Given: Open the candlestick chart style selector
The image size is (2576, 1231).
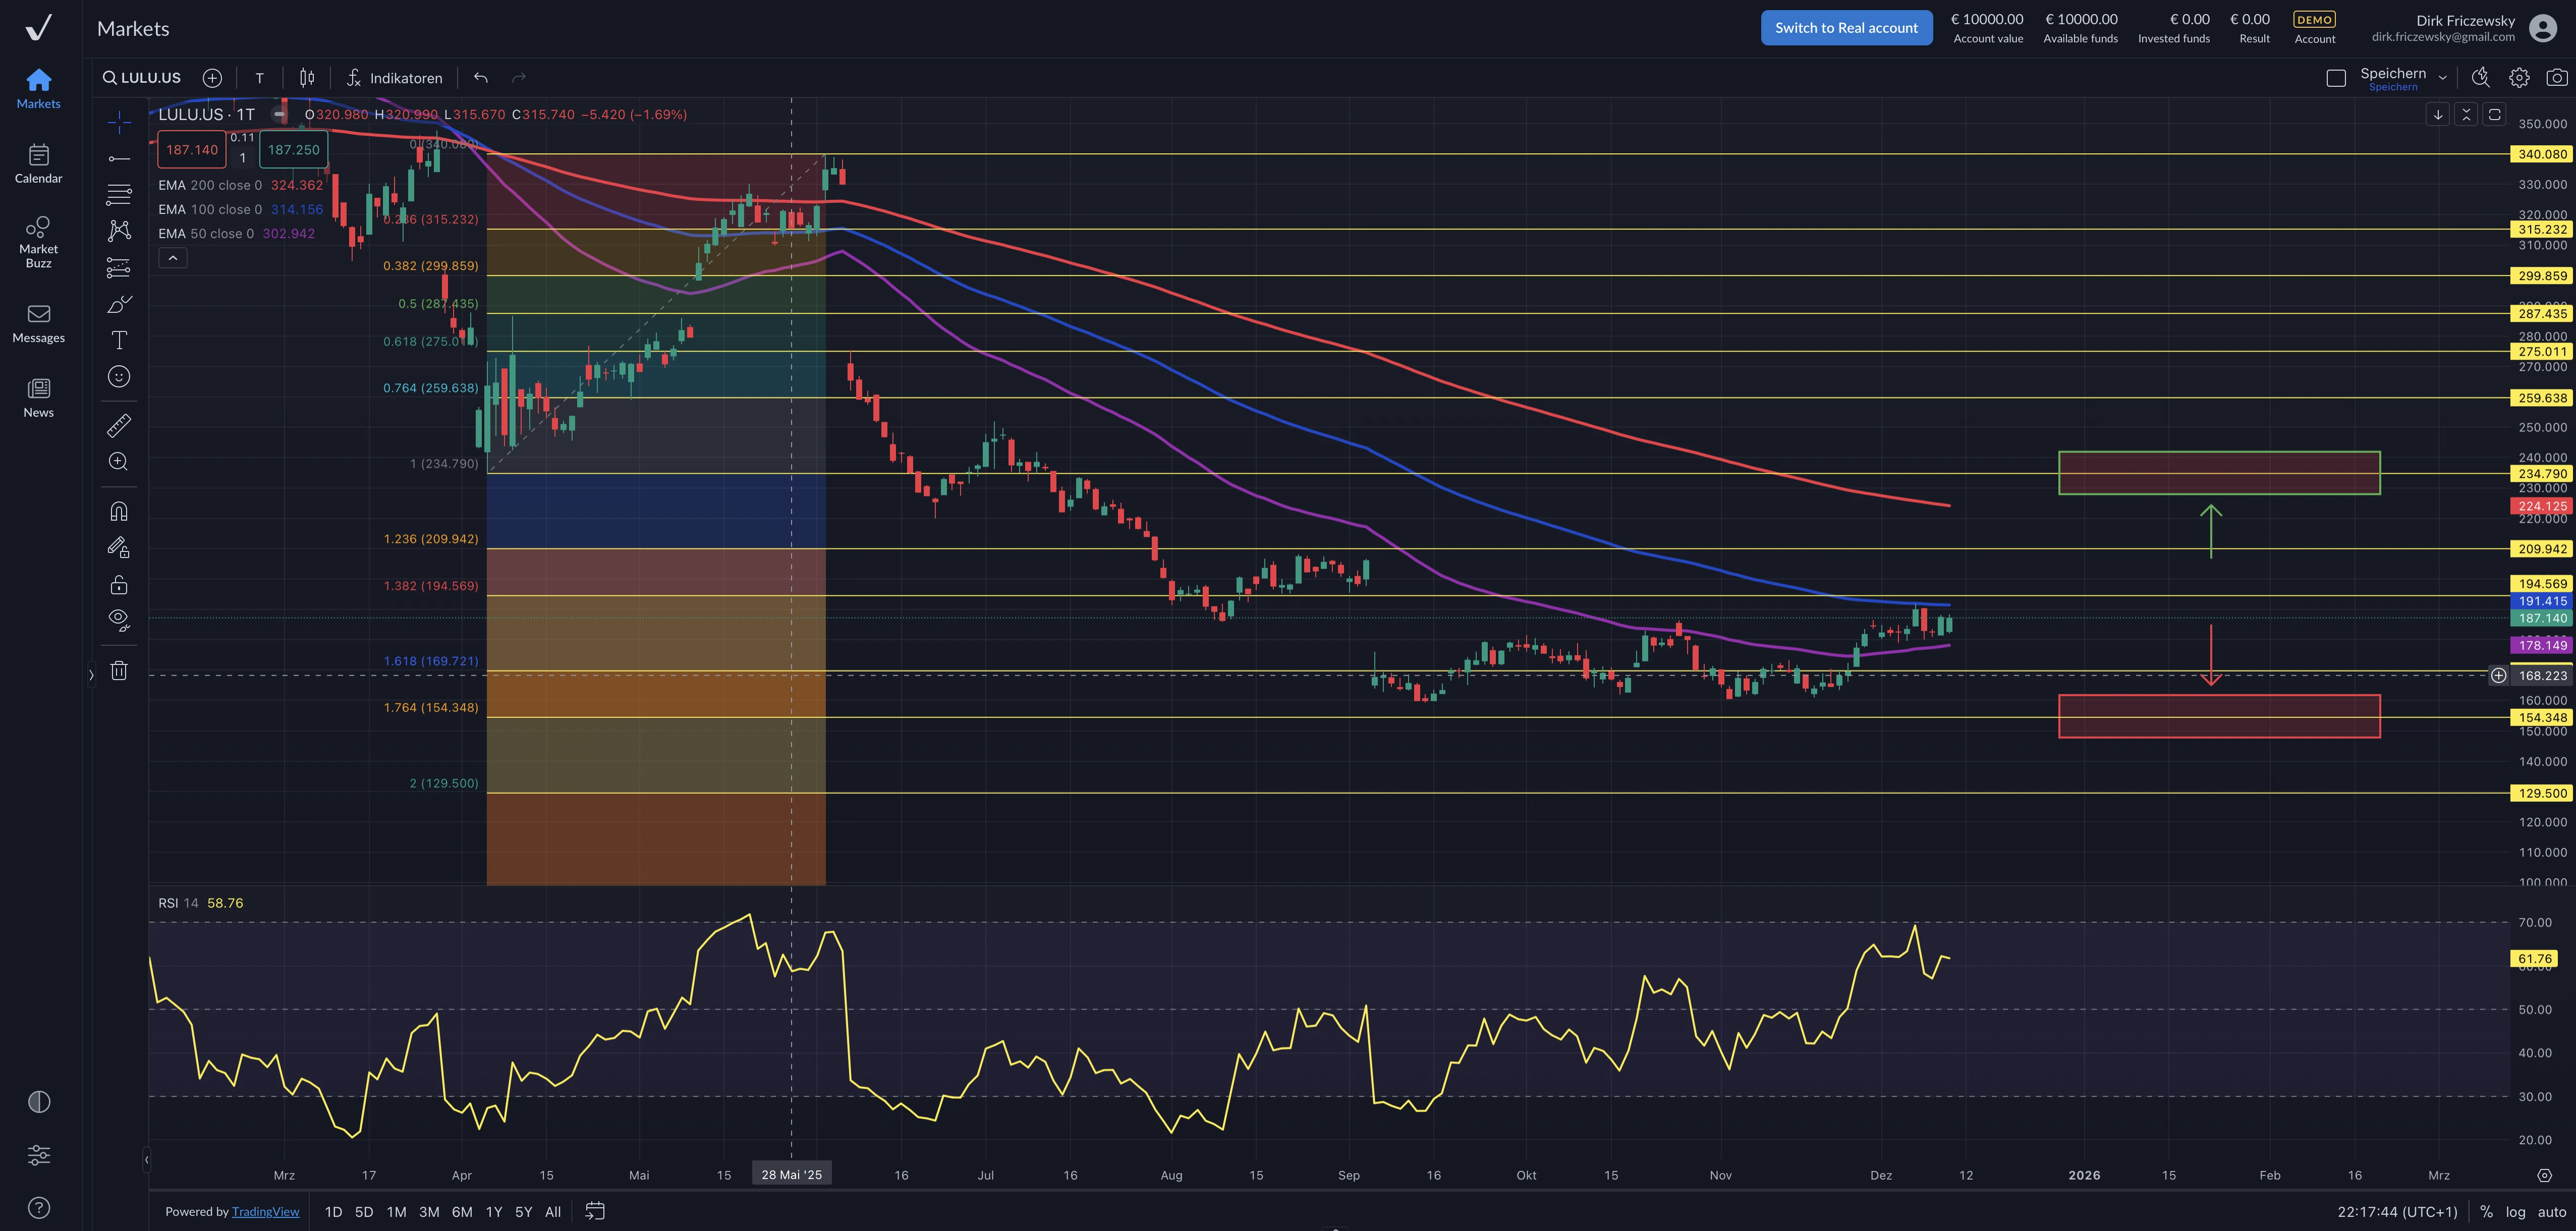Looking at the screenshot, I should click(x=307, y=78).
